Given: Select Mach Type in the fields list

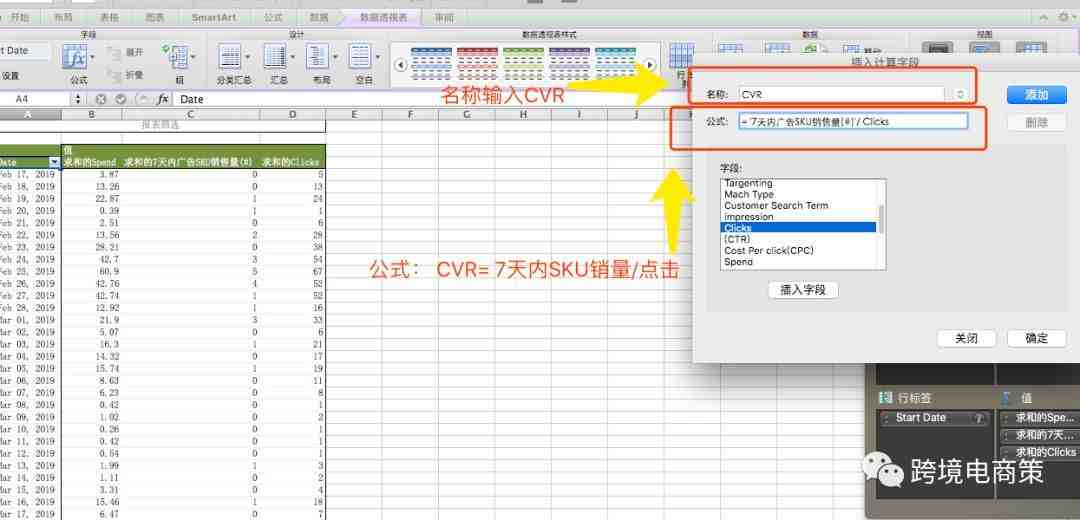Looking at the screenshot, I should (x=749, y=195).
